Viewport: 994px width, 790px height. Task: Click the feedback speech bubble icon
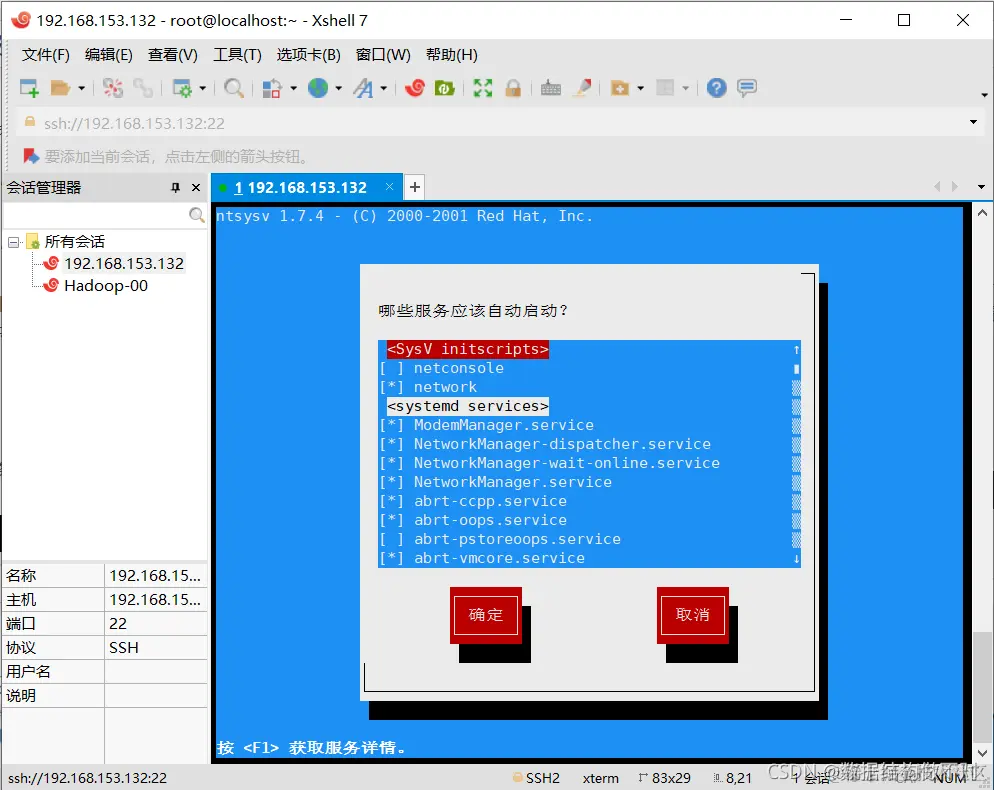click(747, 87)
